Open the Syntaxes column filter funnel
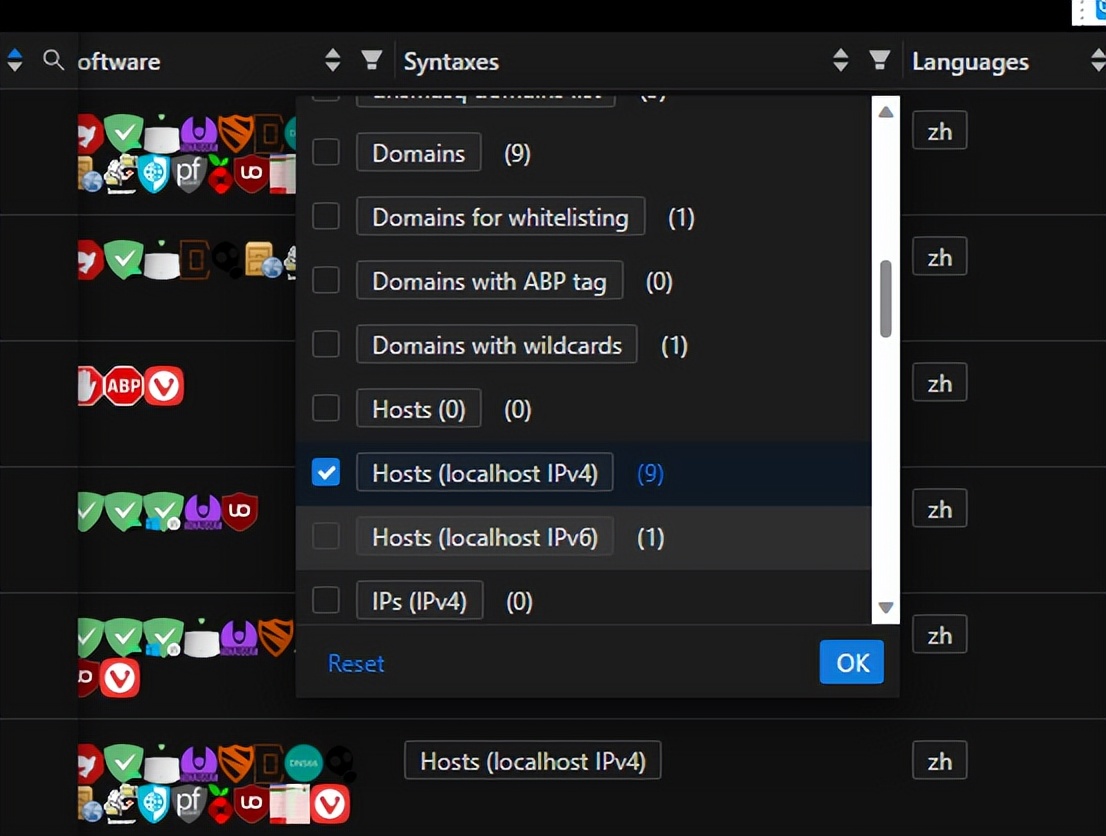 click(880, 61)
